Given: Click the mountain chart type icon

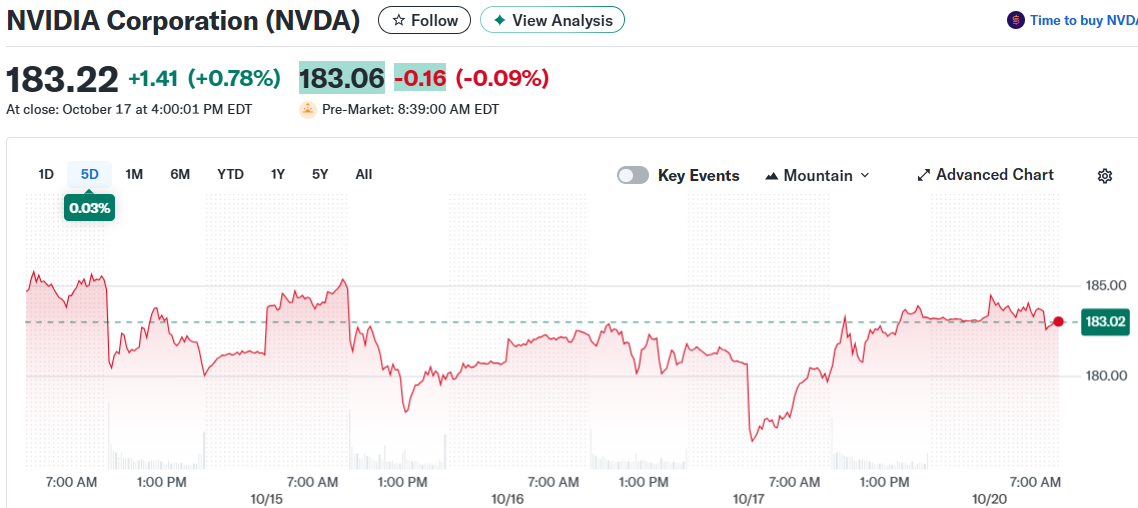Looking at the screenshot, I should click(771, 176).
